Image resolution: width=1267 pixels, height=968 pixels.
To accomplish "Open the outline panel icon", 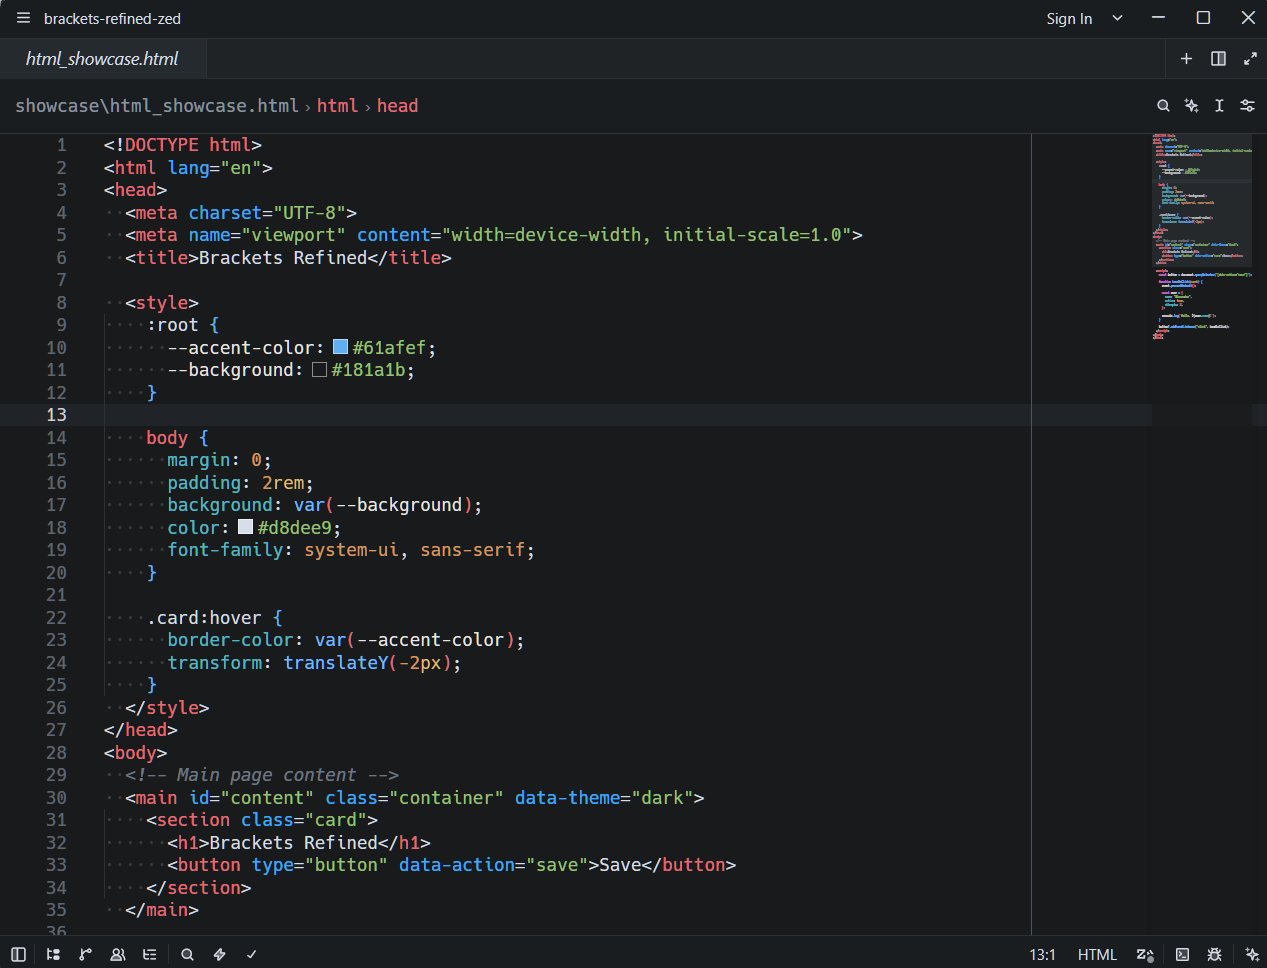I will [x=149, y=954].
